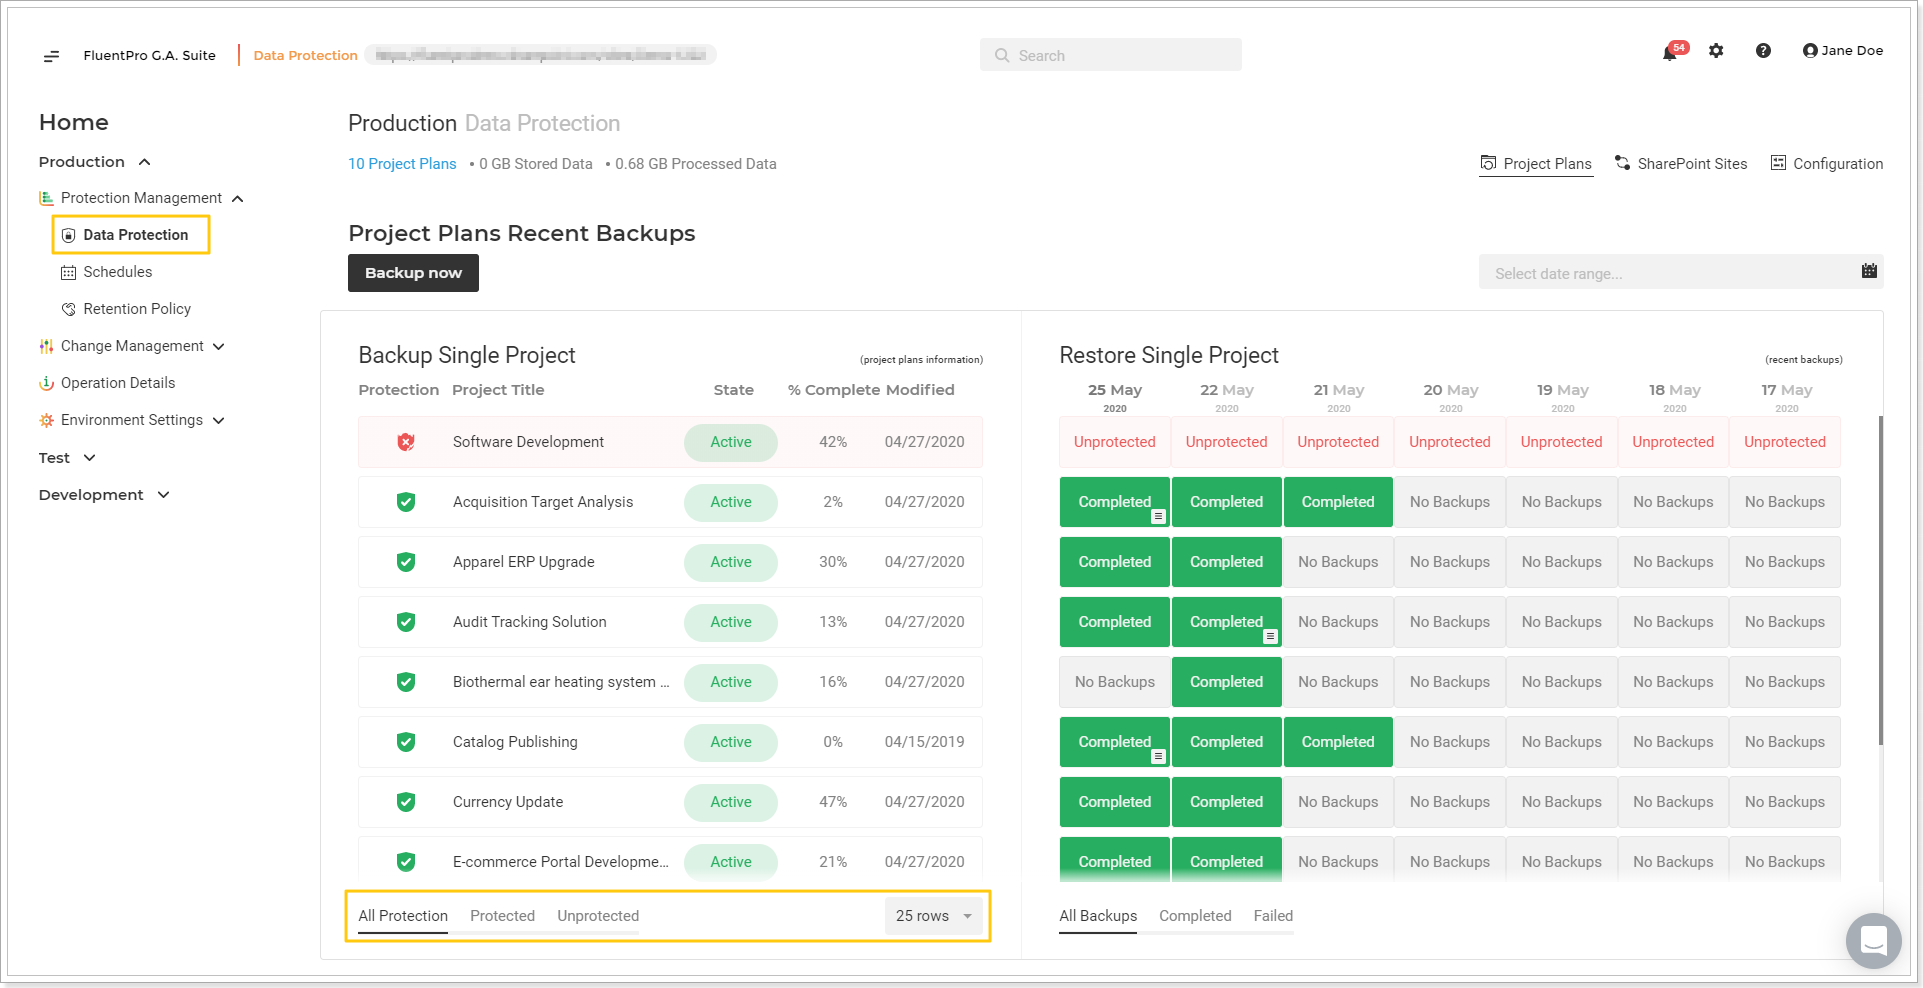Expand the Development environment section
Viewport: 1923px width, 988px height.
[x=163, y=495]
